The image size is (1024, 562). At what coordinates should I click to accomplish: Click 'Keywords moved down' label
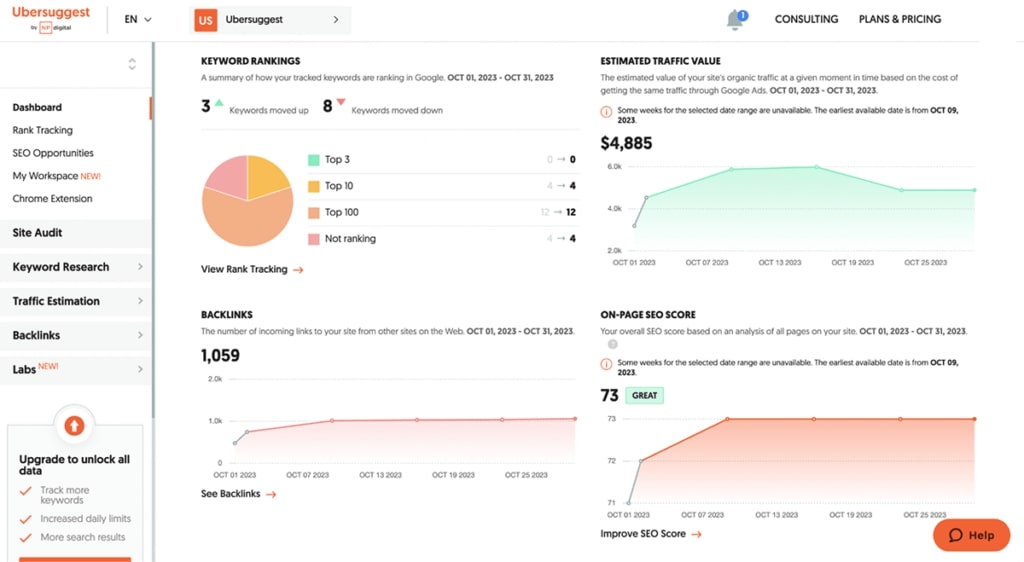[397, 110]
